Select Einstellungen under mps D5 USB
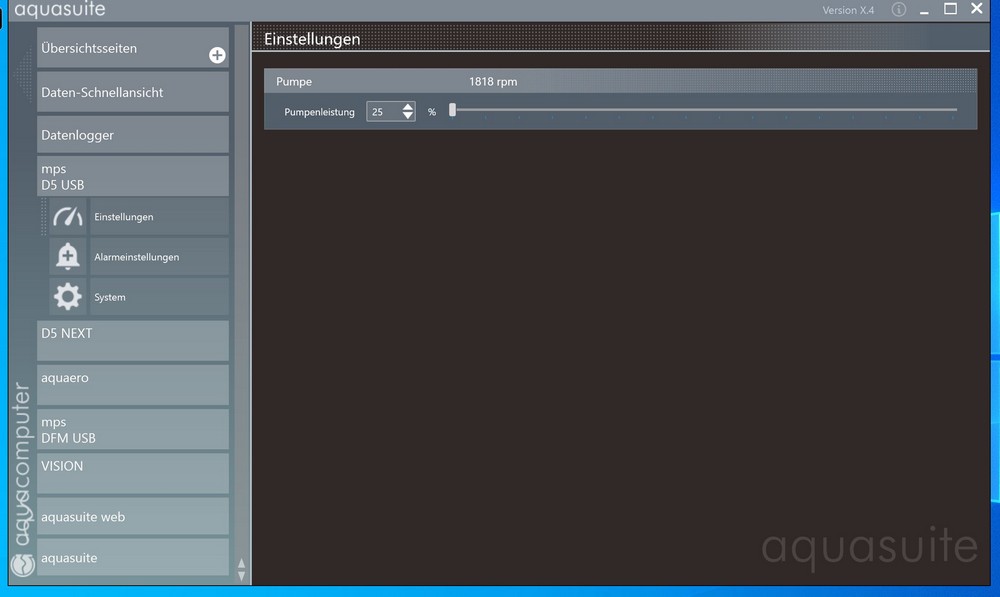This screenshot has width=1000, height=597. click(159, 217)
